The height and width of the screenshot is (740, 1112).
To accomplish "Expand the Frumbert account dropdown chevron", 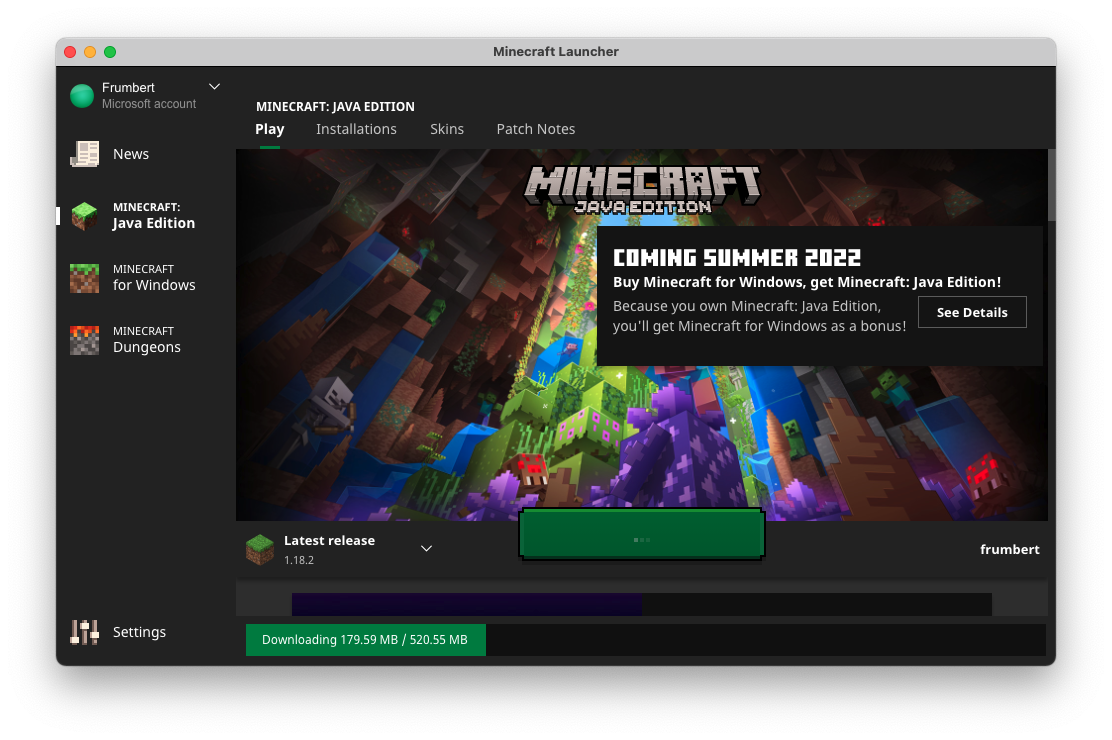I will tap(214, 87).
